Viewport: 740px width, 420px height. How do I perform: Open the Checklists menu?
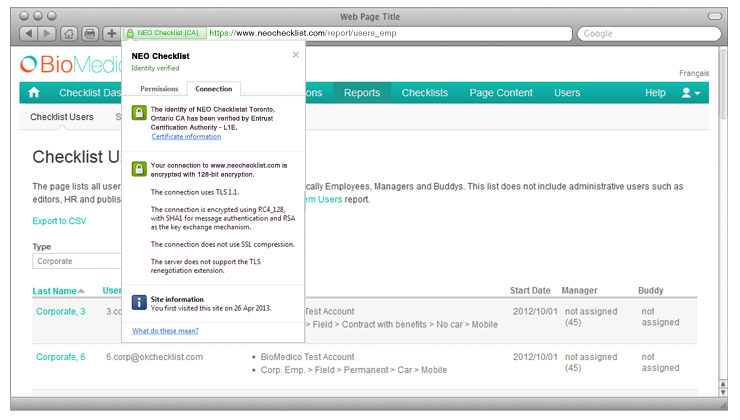[425, 93]
